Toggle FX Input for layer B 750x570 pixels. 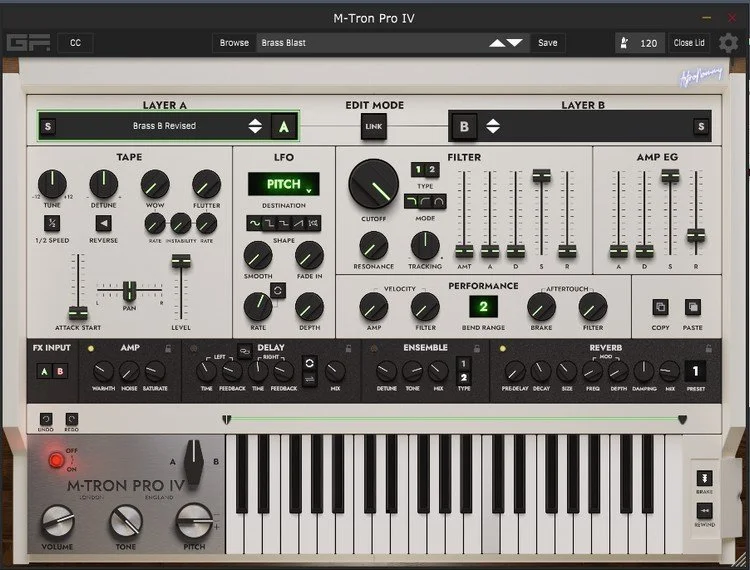point(60,371)
